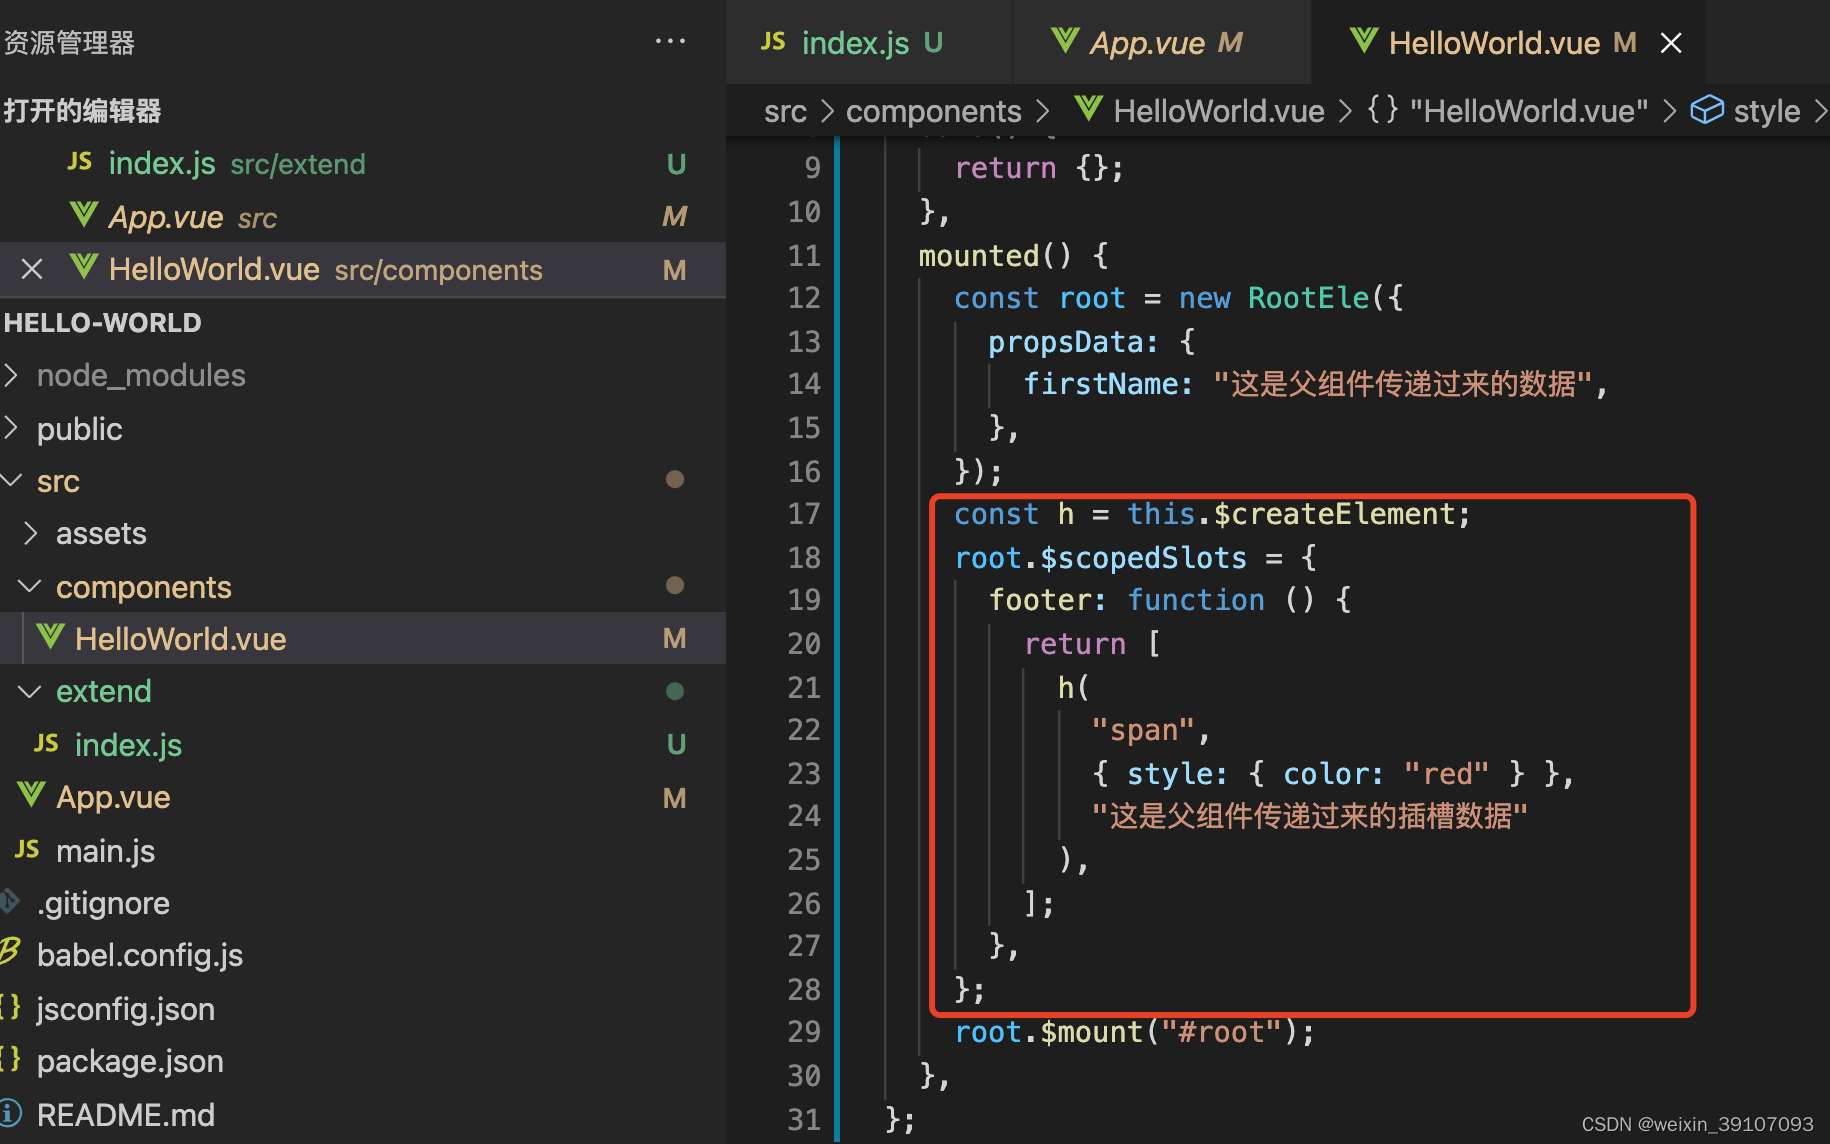
Task: Expand the public folder
Action: coord(13,428)
